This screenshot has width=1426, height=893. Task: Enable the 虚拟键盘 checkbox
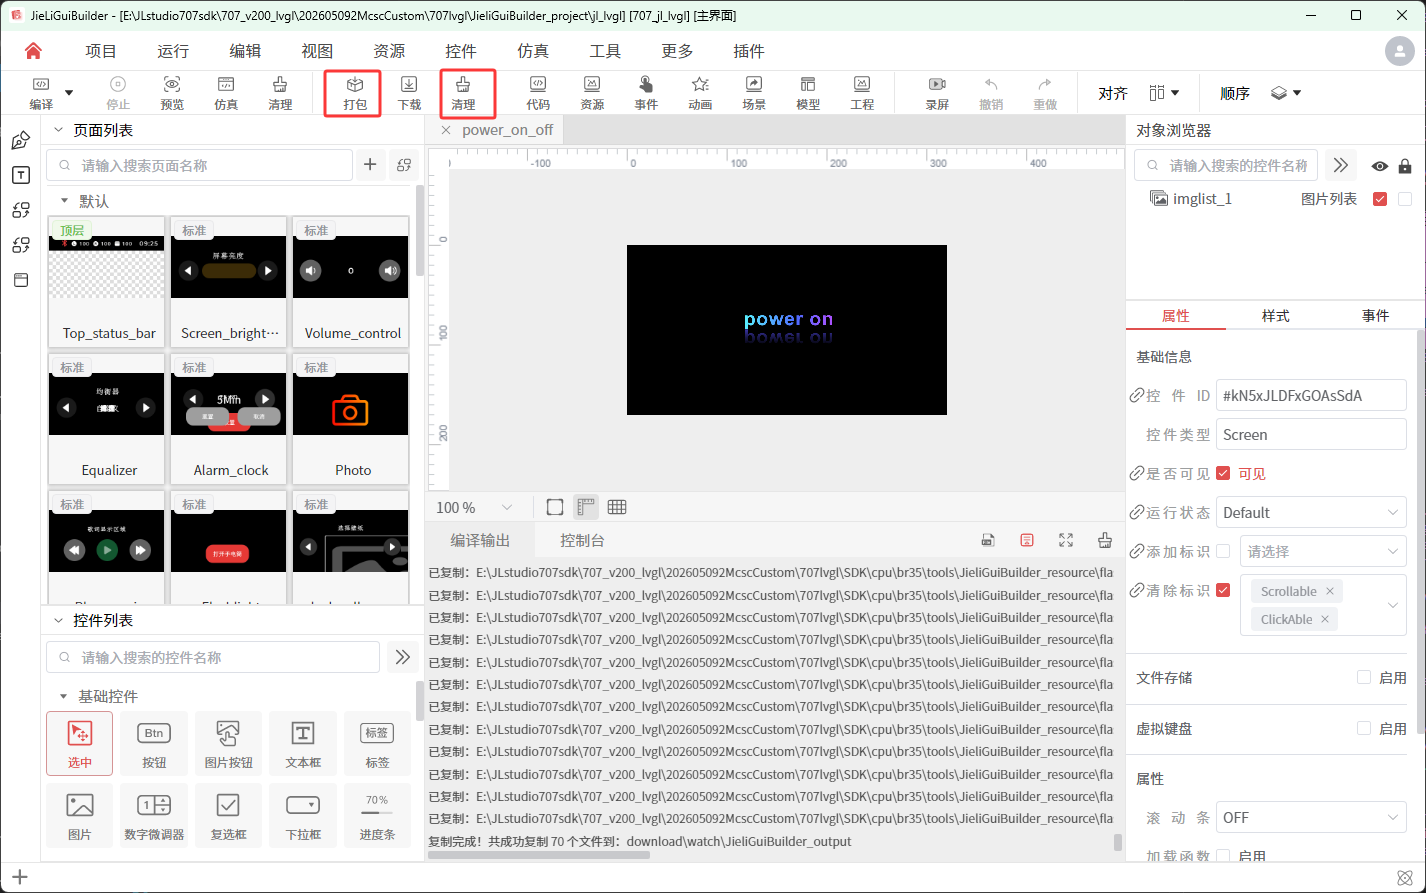1364,728
